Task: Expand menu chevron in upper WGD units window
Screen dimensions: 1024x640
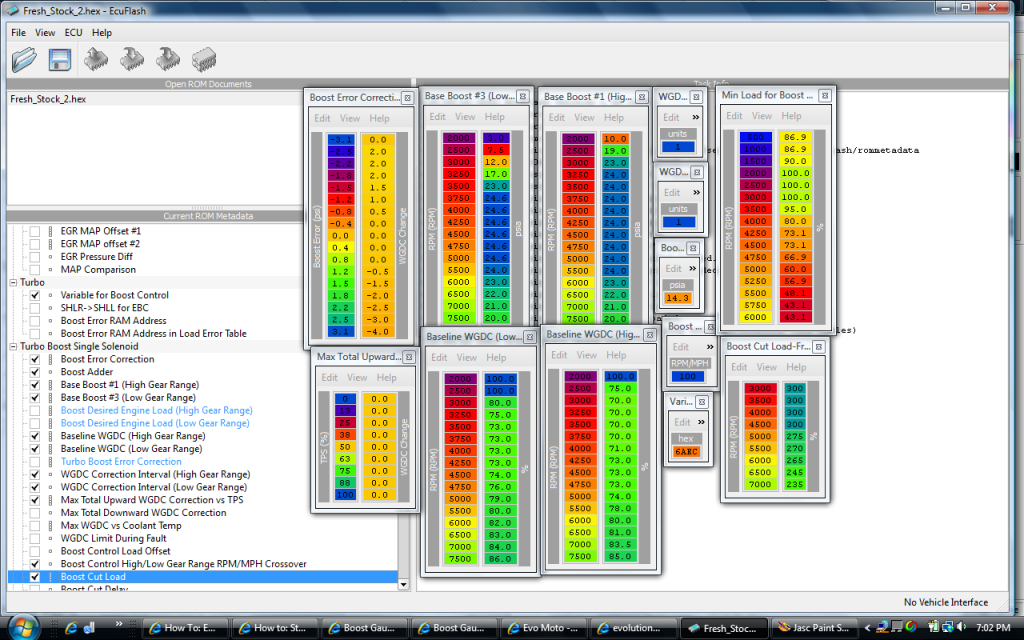Action: pos(696,118)
